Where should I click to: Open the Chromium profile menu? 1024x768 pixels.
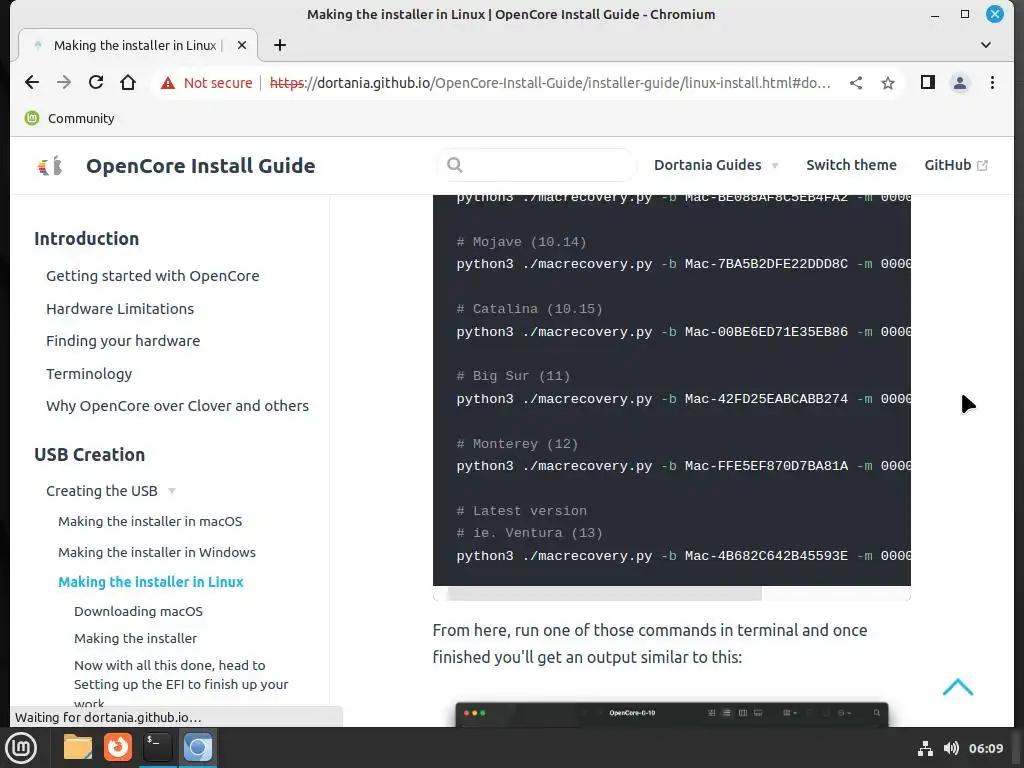click(x=959, y=83)
